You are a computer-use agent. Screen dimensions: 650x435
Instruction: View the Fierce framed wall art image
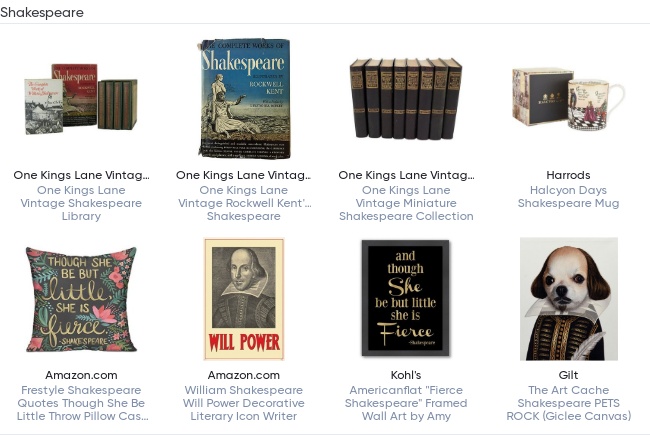point(406,298)
